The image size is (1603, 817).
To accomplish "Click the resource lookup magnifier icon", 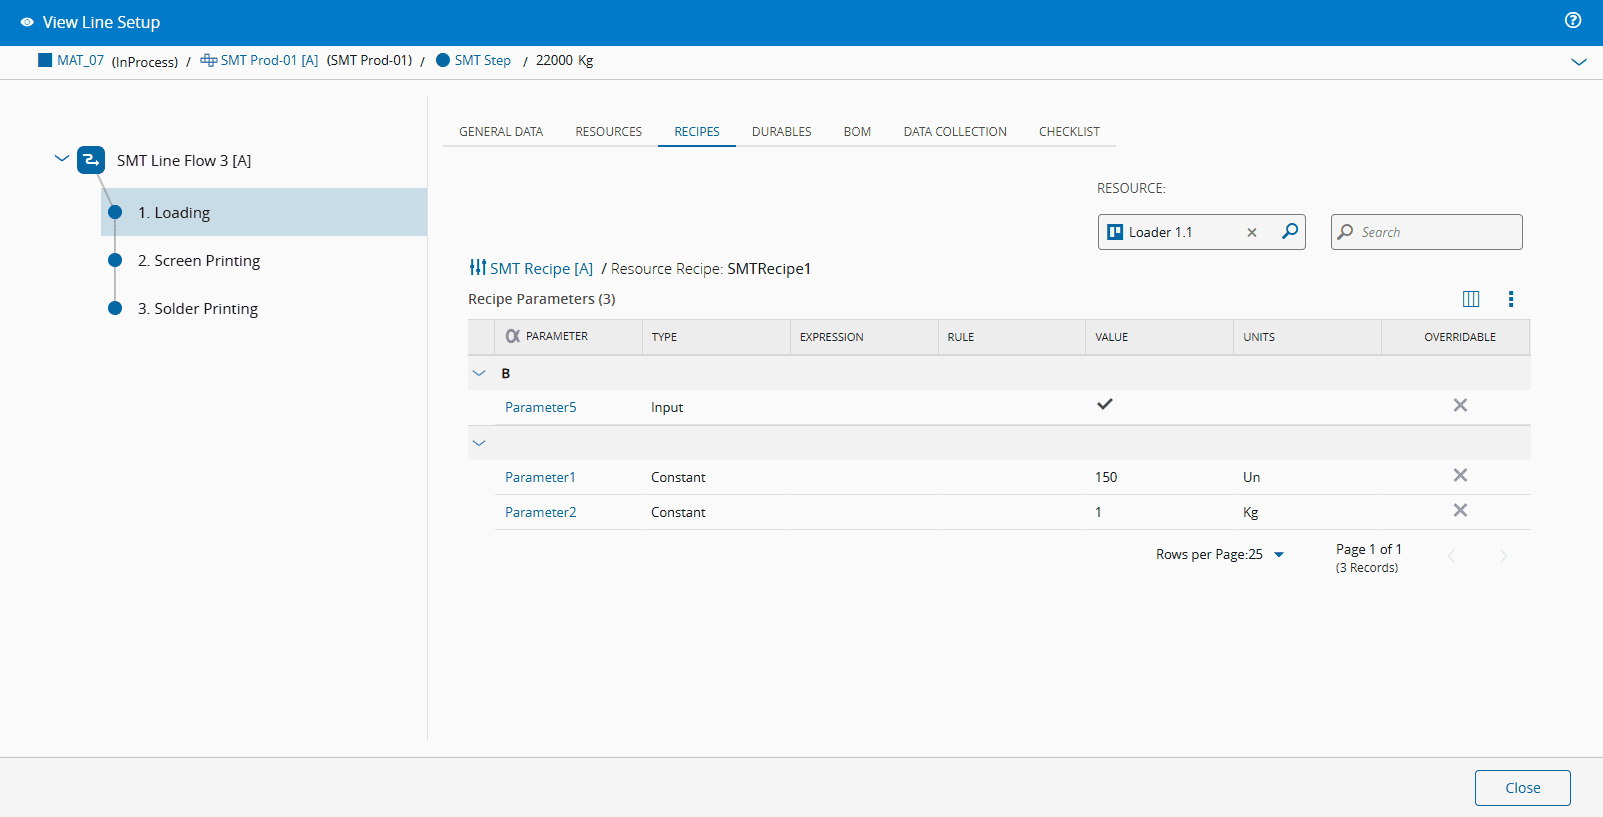I will [1290, 232].
